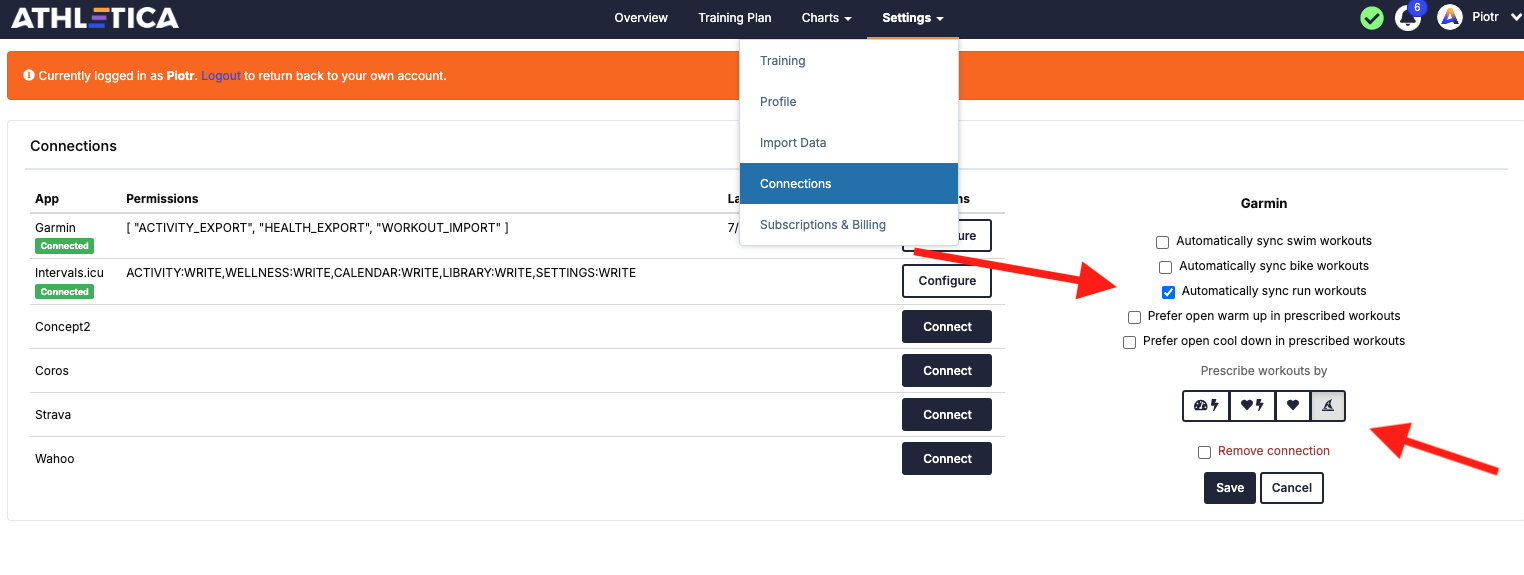The height and width of the screenshot is (575, 1524).
Task: Enable automatically sync swim workouts
Action: pos(1162,242)
